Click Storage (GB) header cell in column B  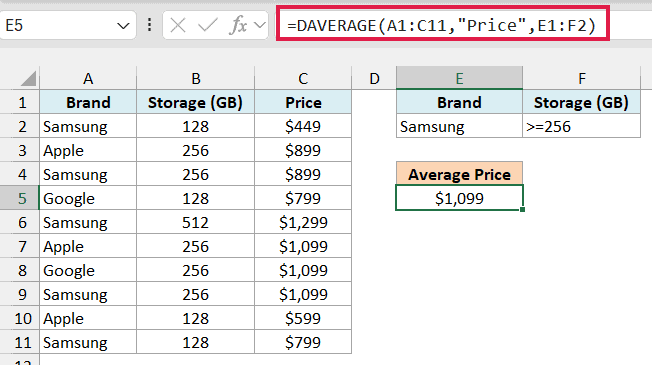pos(195,102)
